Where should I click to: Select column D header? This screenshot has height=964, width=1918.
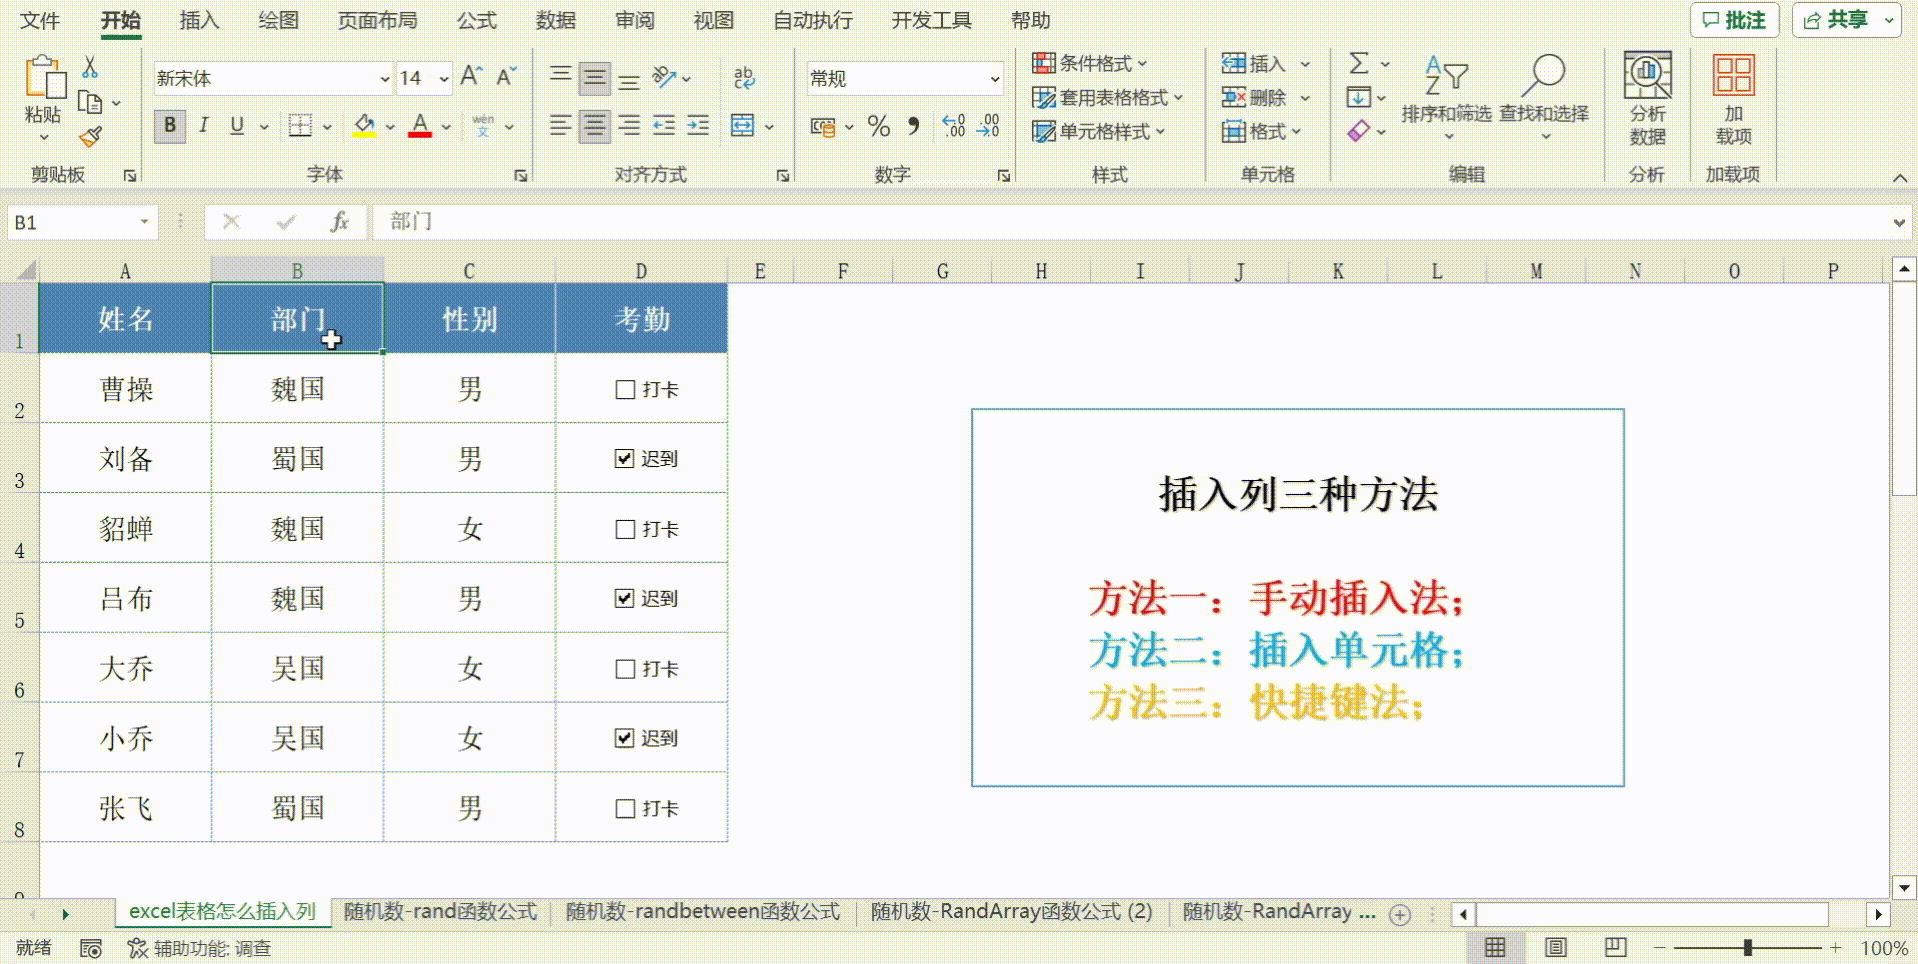[x=641, y=271]
